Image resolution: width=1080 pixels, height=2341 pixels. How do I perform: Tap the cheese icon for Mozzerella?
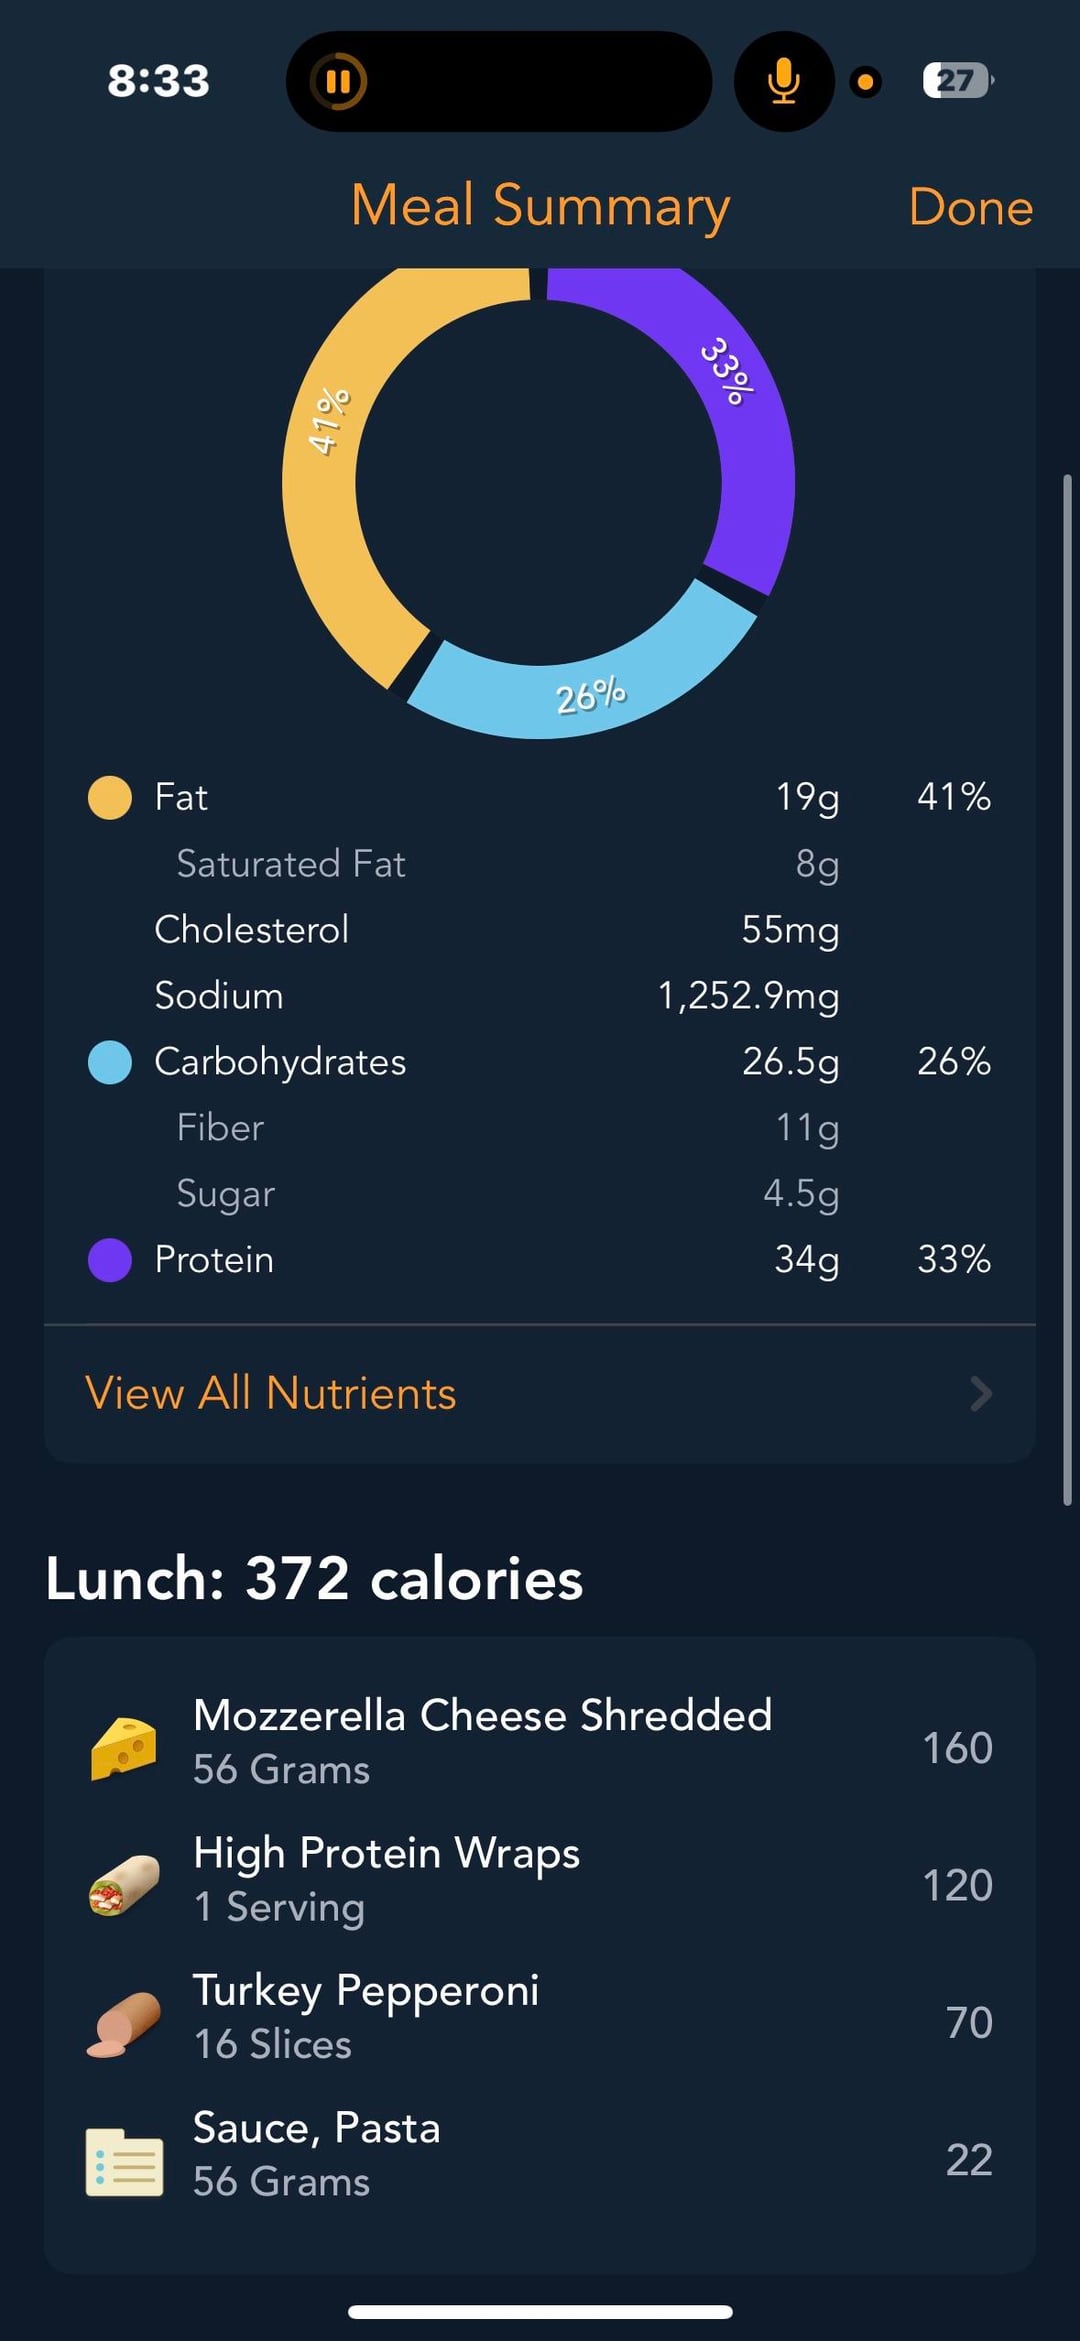click(x=124, y=1748)
